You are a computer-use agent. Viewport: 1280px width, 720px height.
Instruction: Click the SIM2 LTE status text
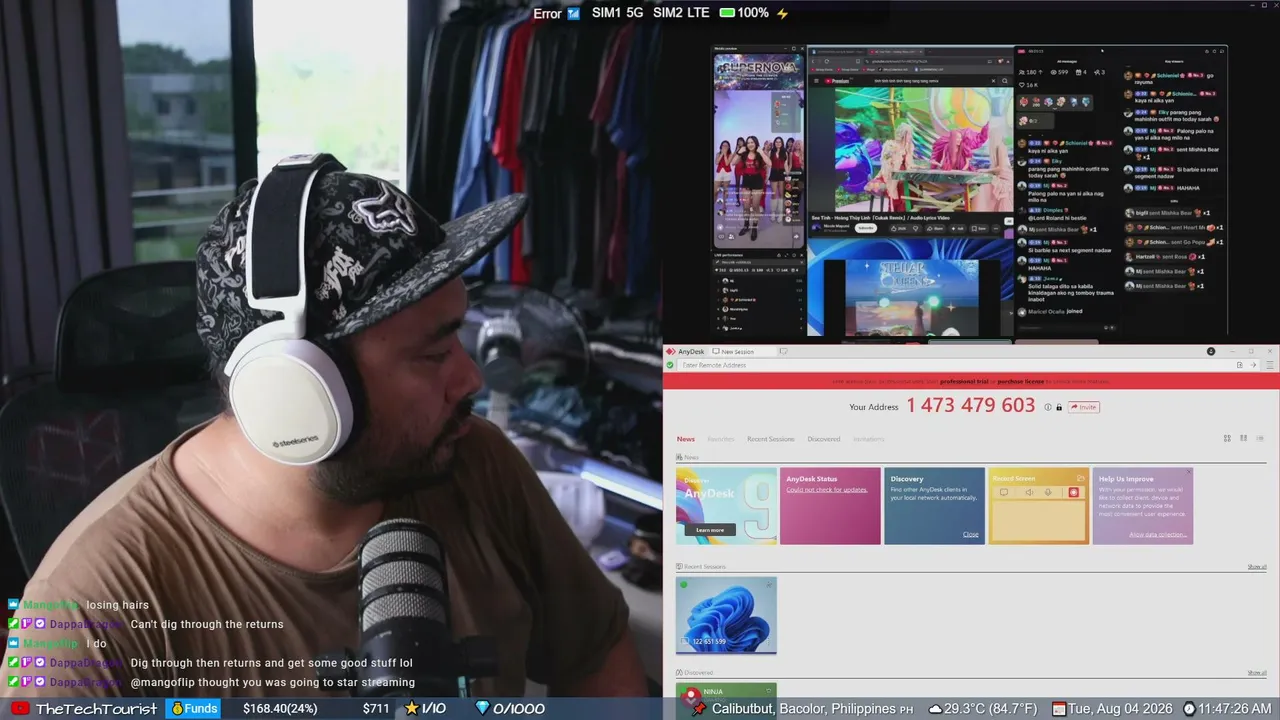click(x=681, y=13)
